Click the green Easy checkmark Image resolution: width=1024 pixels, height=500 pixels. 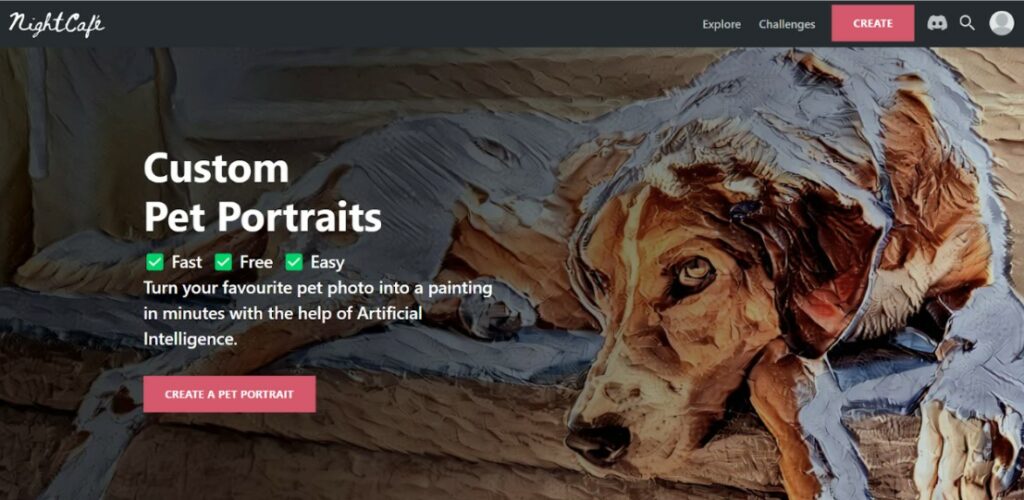(294, 262)
